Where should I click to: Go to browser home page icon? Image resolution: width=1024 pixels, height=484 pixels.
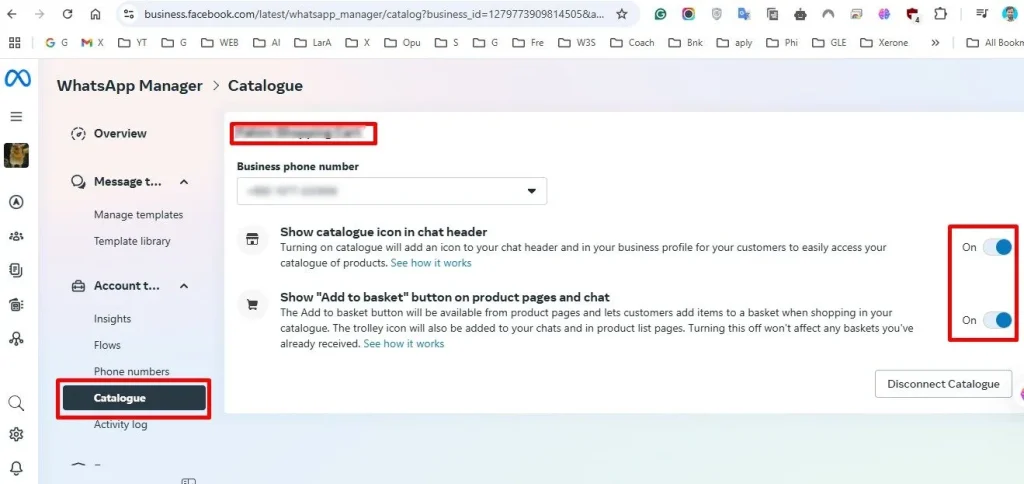[x=95, y=14]
